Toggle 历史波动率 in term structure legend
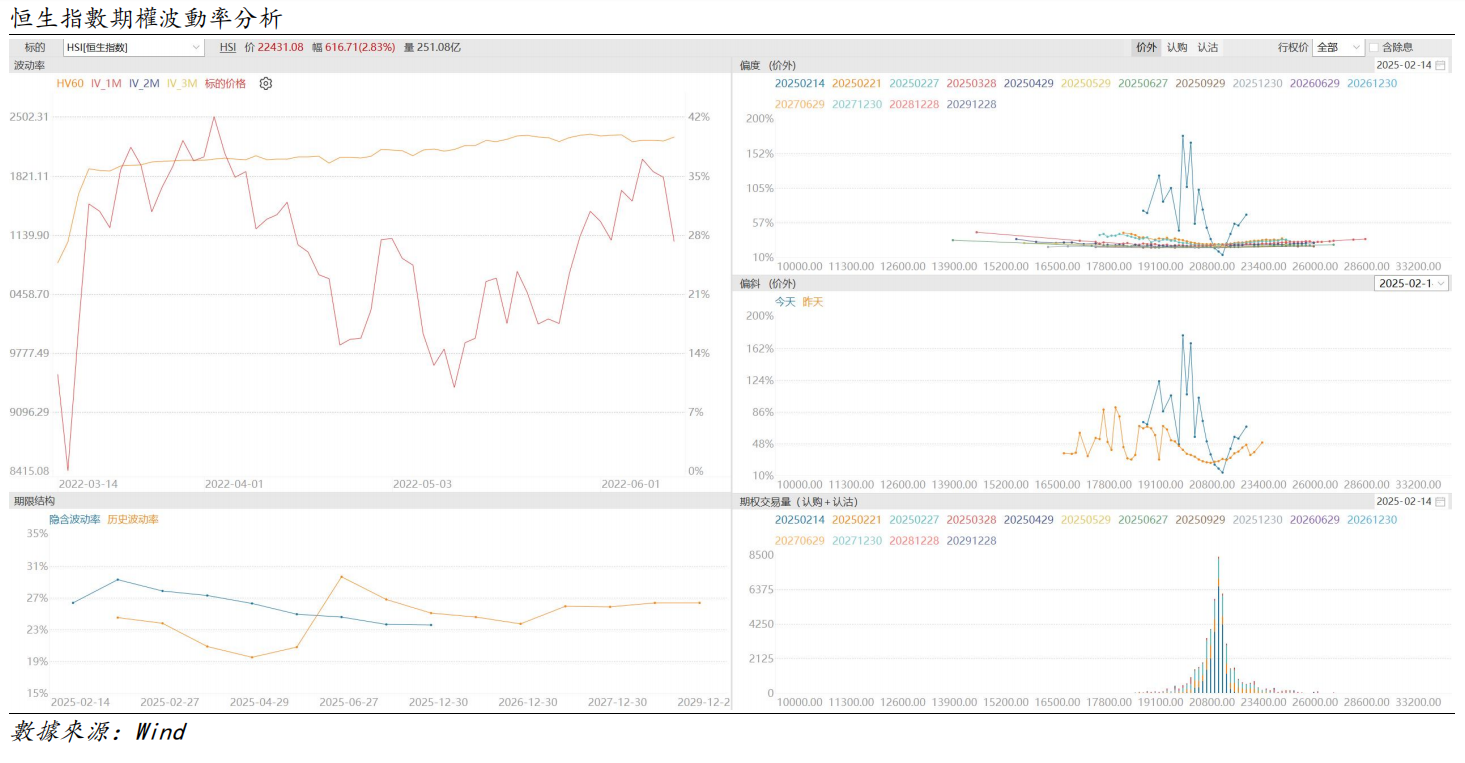Image resolution: width=1465 pixels, height=763 pixels. (x=133, y=519)
